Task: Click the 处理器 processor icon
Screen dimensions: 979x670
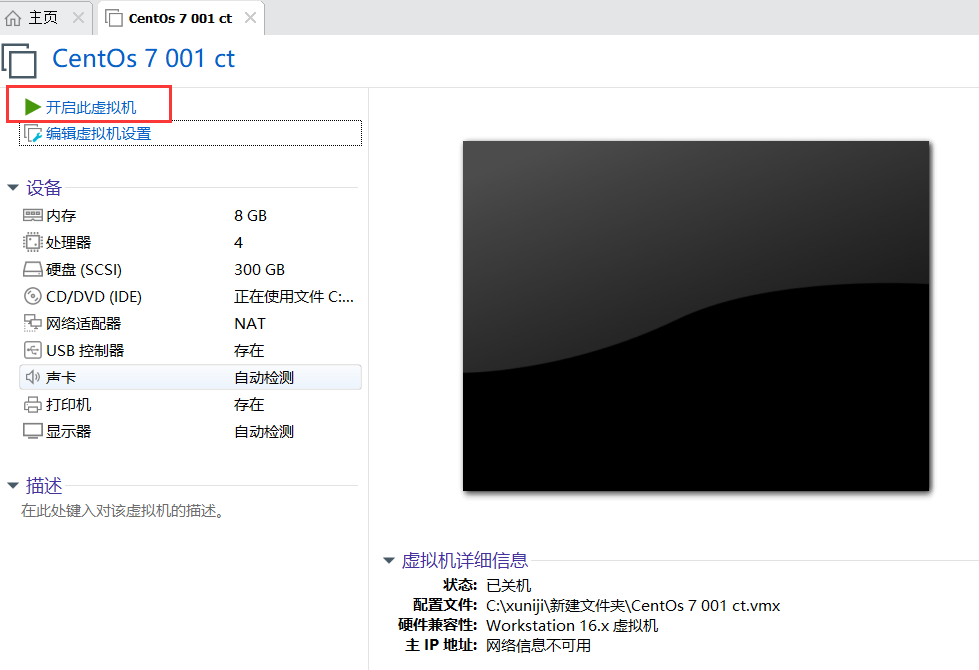Action: click(x=32, y=242)
